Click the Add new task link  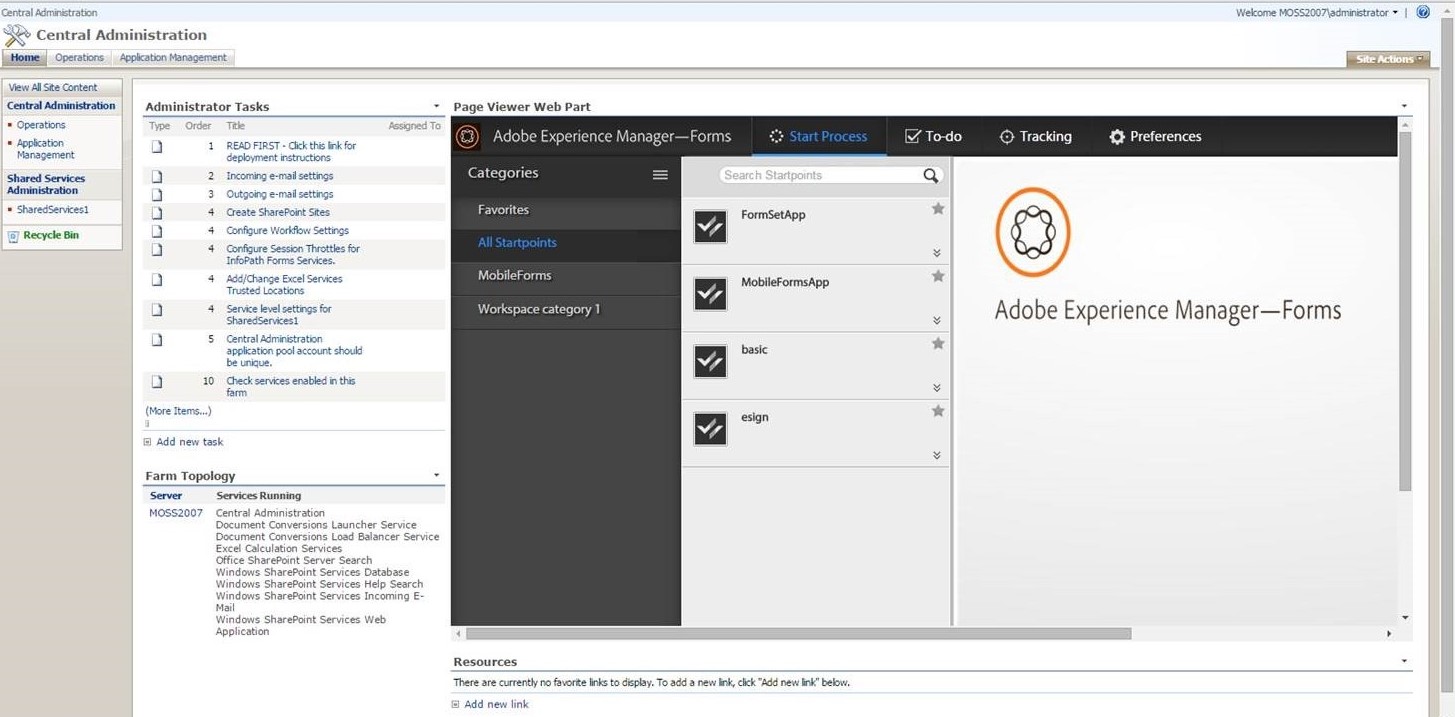pyautogui.click(x=190, y=442)
